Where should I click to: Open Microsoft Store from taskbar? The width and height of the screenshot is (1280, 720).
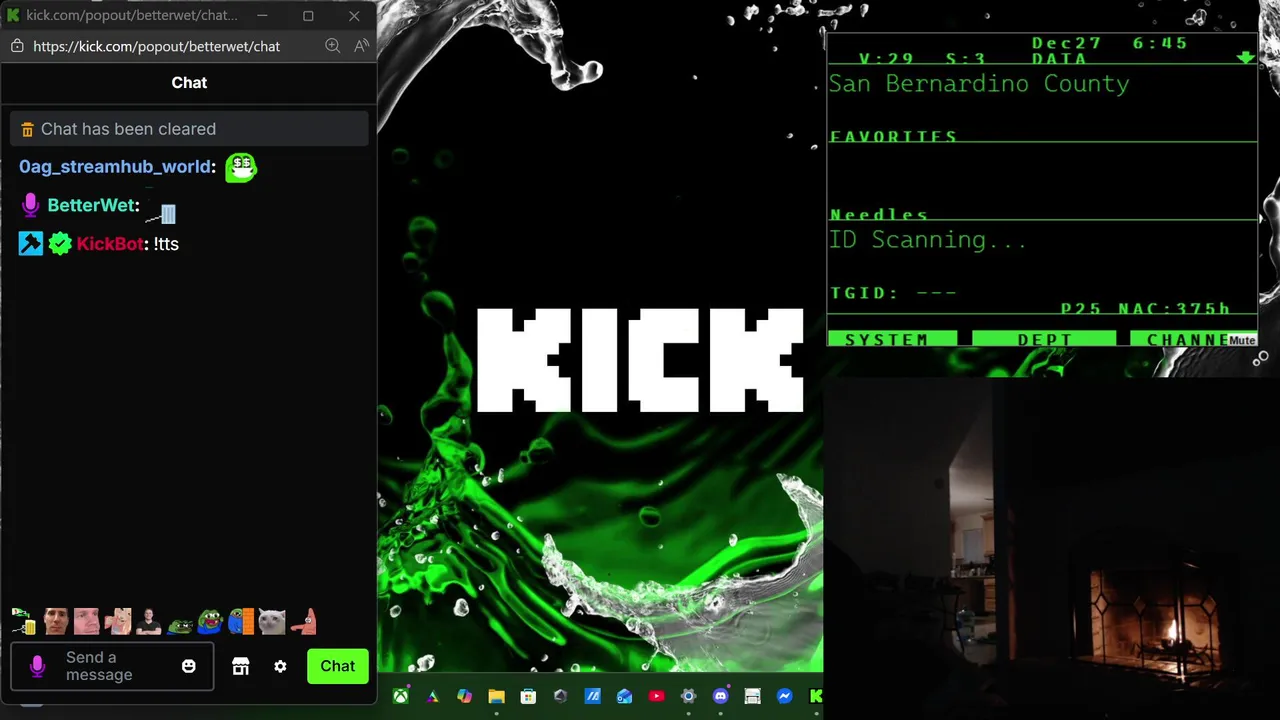528,696
